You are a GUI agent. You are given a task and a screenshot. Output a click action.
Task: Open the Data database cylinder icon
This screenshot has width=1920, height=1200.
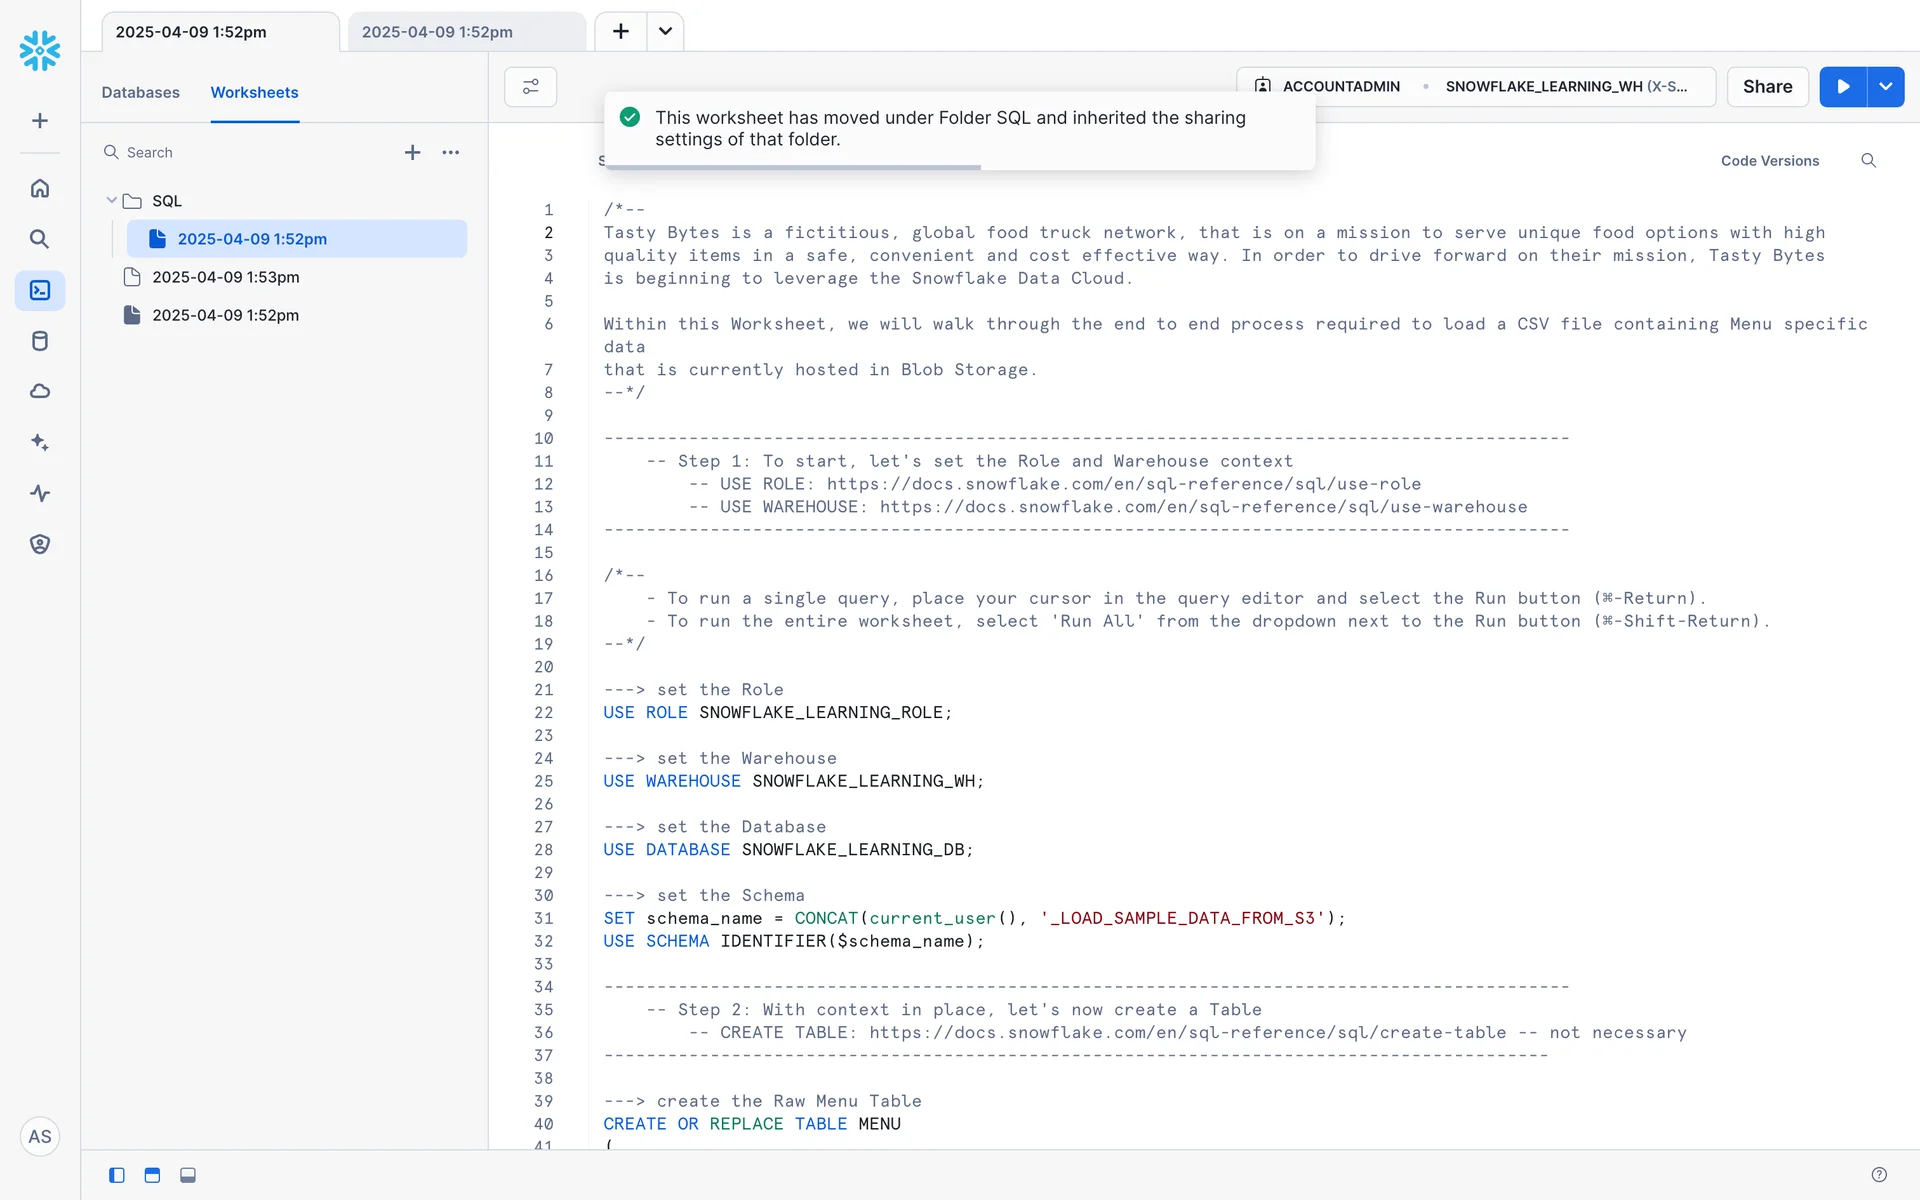click(40, 341)
